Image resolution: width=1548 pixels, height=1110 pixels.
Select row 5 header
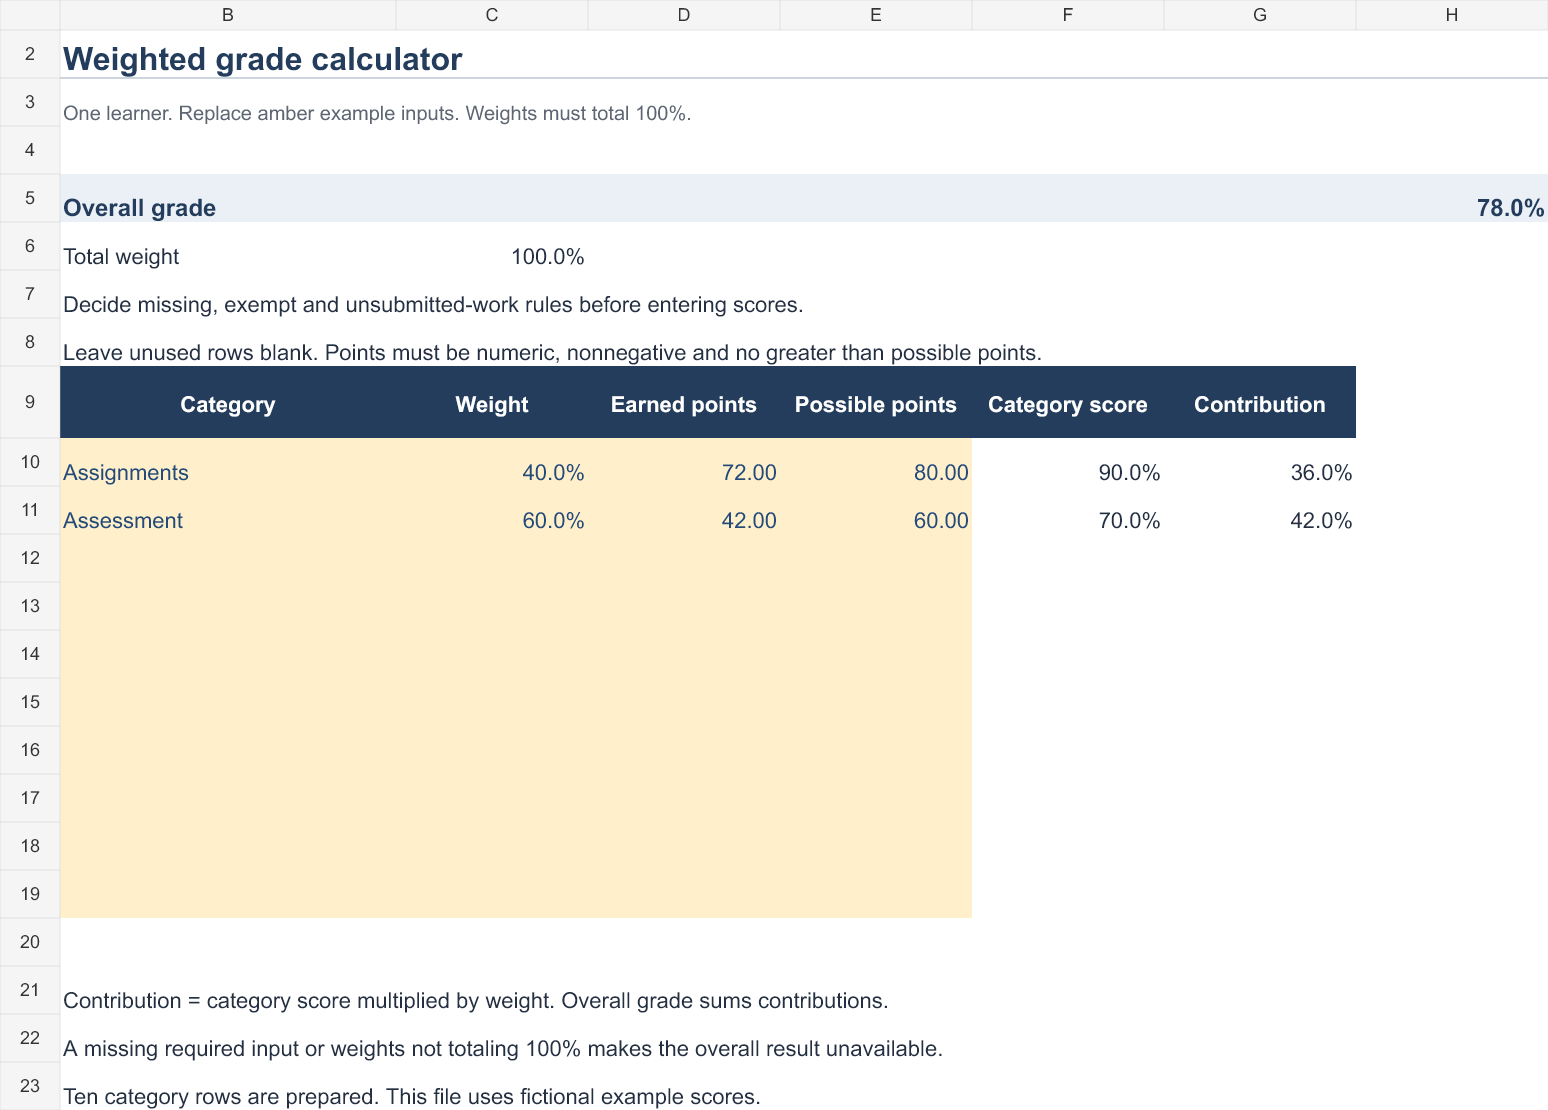30,198
